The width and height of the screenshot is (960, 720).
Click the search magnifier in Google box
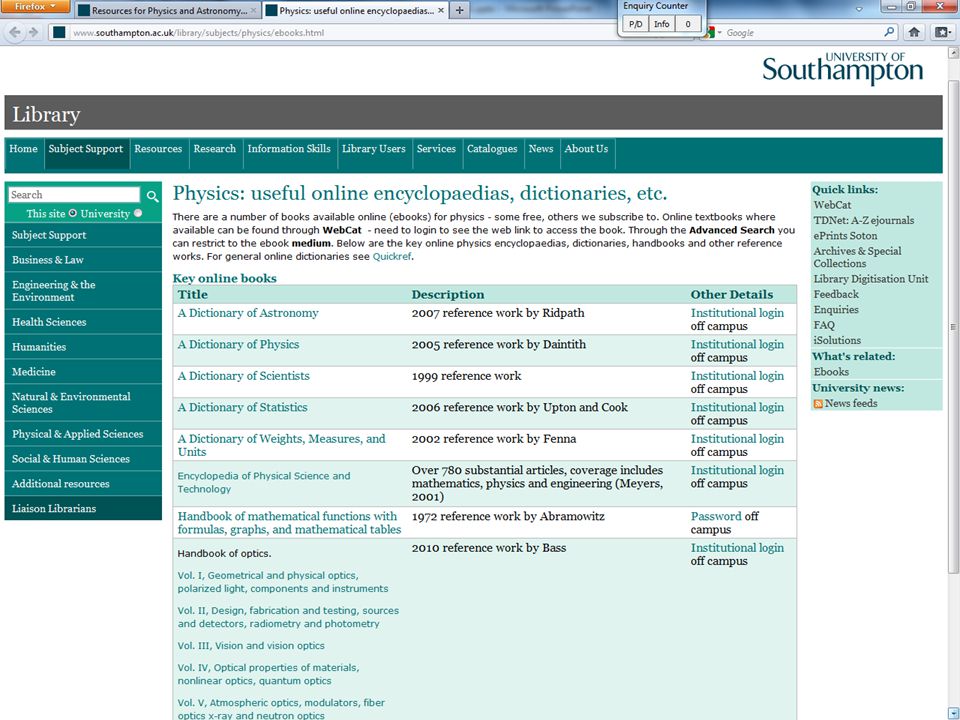[x=889, y=32]
